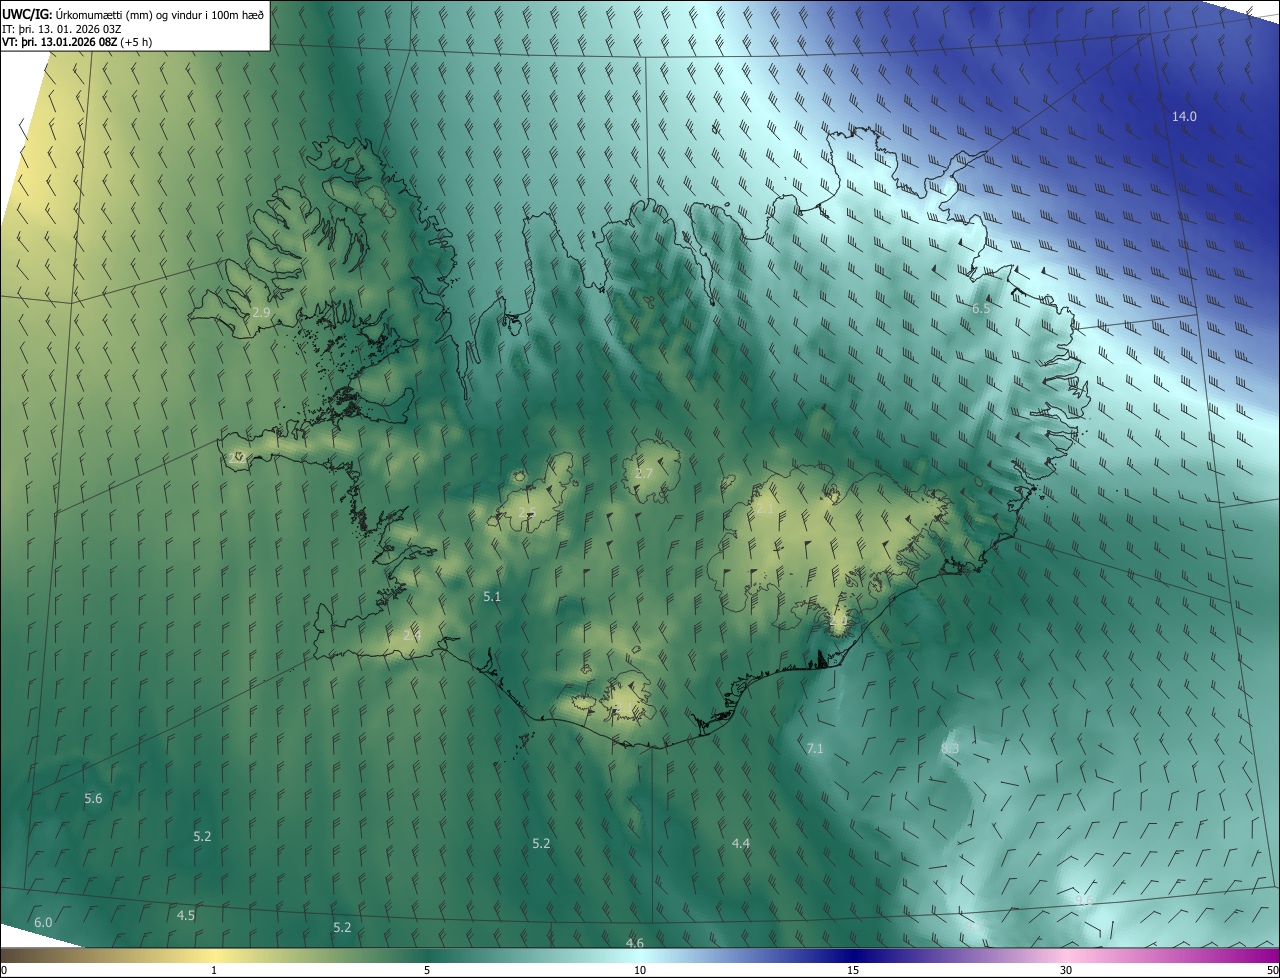1280x978 pixels.
Task: Click the 14.0 precipitation value
Action: coord(1184,117)
